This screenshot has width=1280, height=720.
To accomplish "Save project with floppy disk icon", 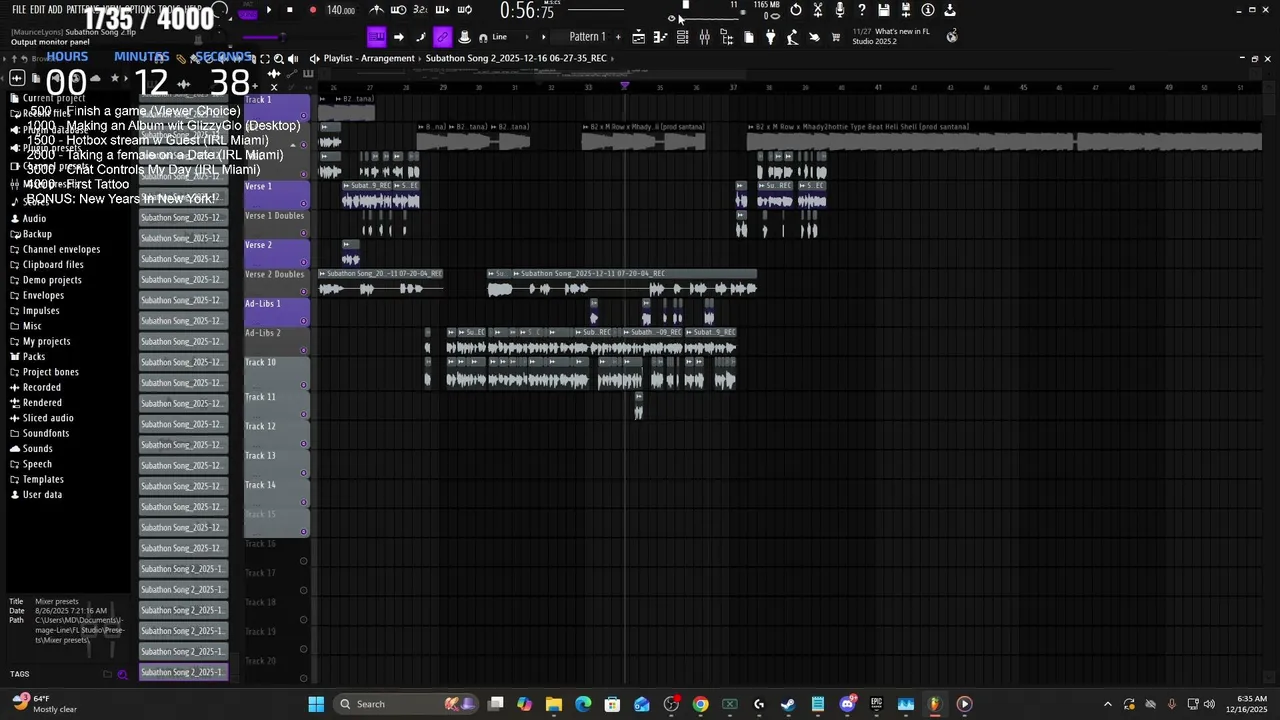I will [884, 10].
